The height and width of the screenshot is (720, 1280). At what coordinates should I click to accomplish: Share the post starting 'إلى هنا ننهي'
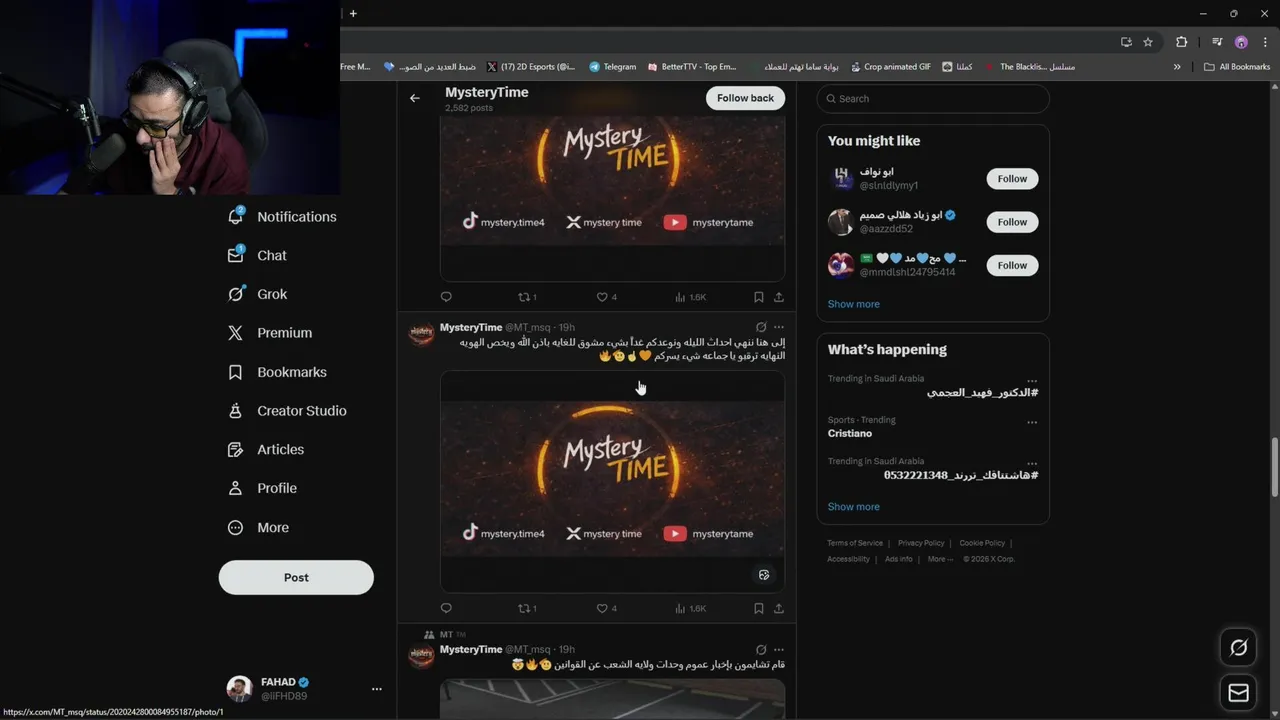778,608
